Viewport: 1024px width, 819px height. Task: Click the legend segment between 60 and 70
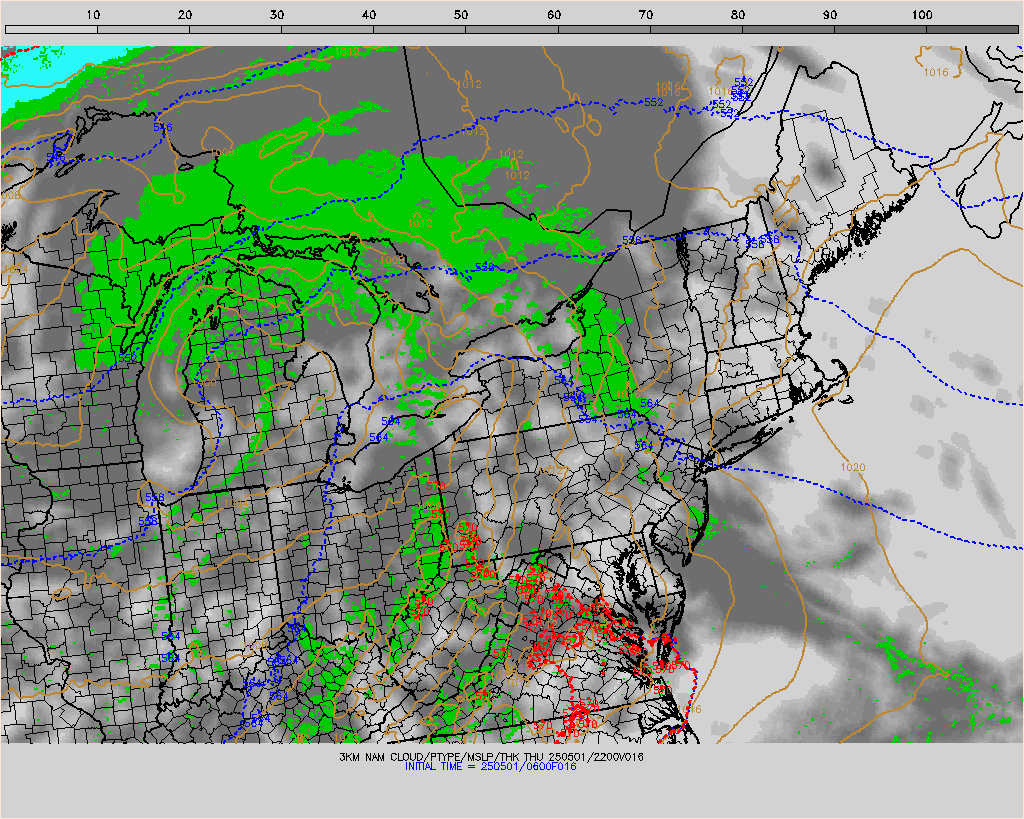[x=604, y=29]
